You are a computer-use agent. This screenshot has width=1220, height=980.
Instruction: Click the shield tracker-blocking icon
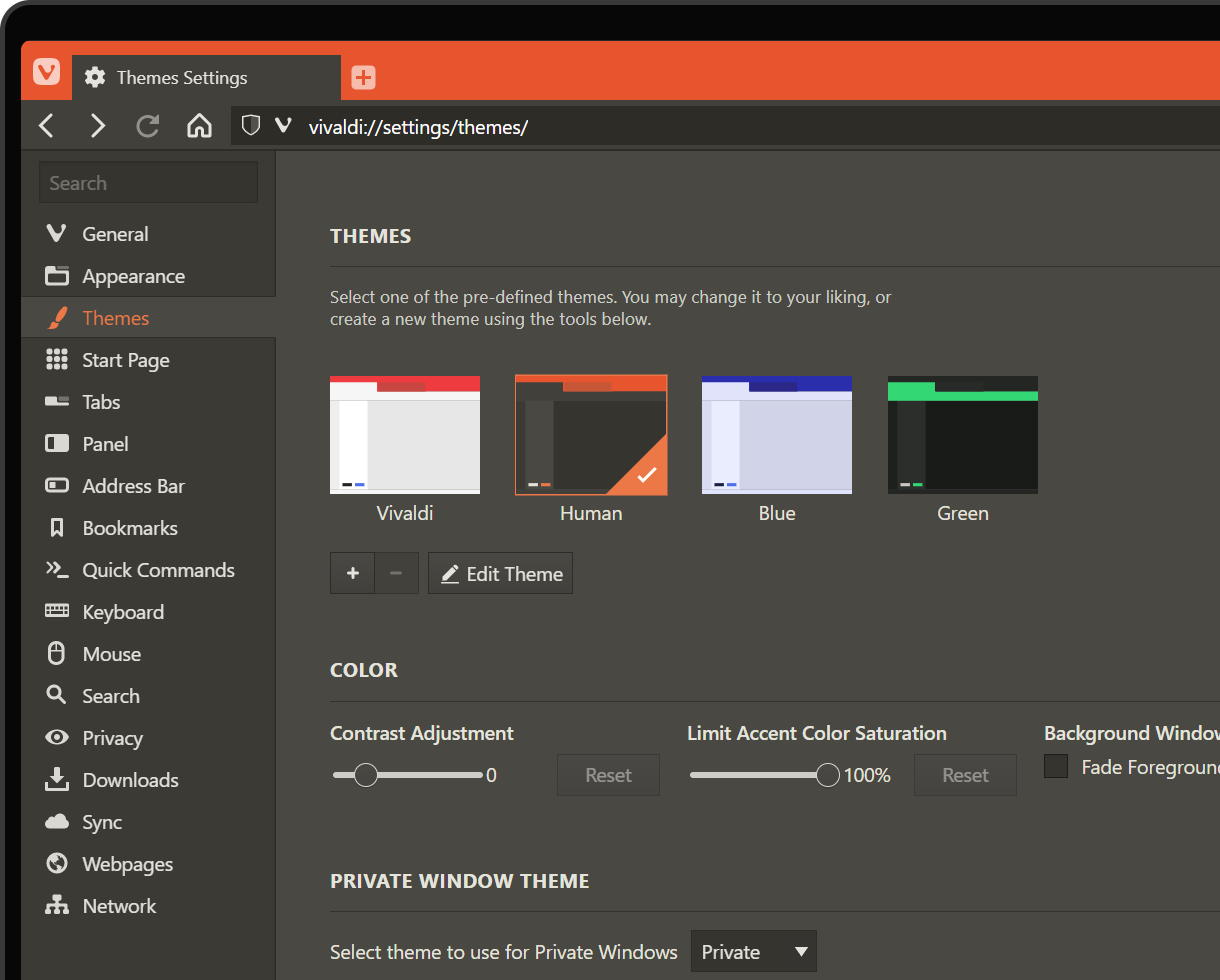click(x=250, y=126)
